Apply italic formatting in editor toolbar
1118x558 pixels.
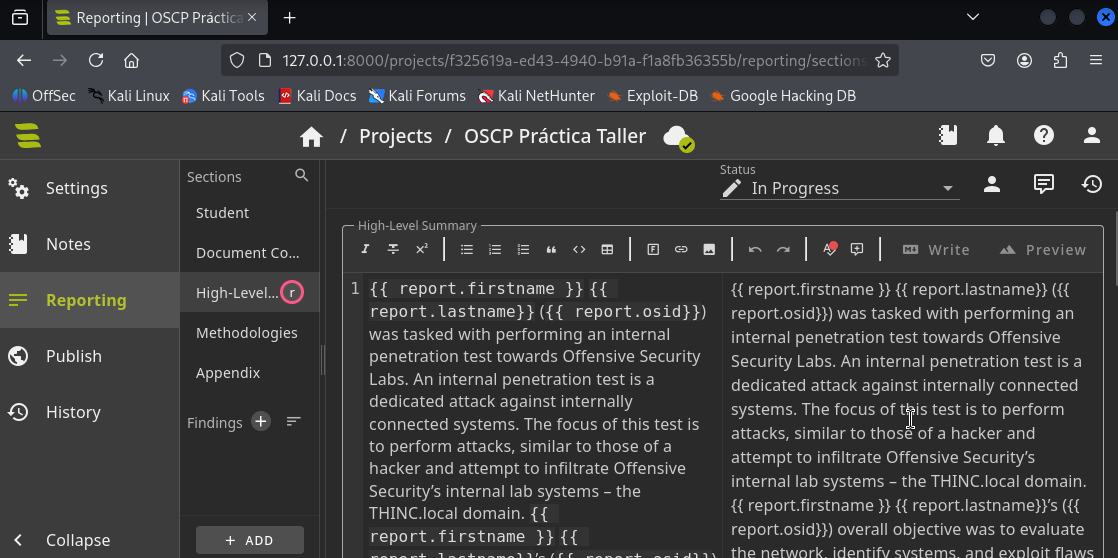365,249
